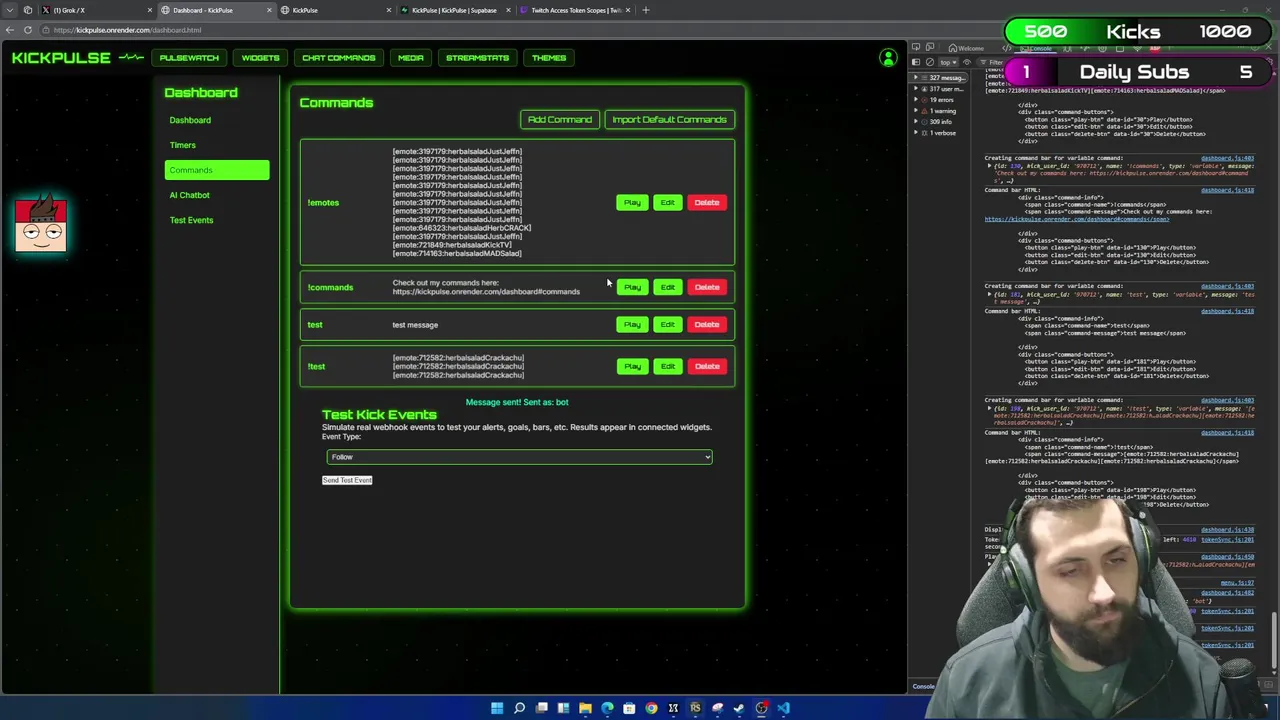Image resolution: width=1280 pixels, height=720 pixels.
Task: Switch to the Supabase browser tab
Action: point(455,10)
